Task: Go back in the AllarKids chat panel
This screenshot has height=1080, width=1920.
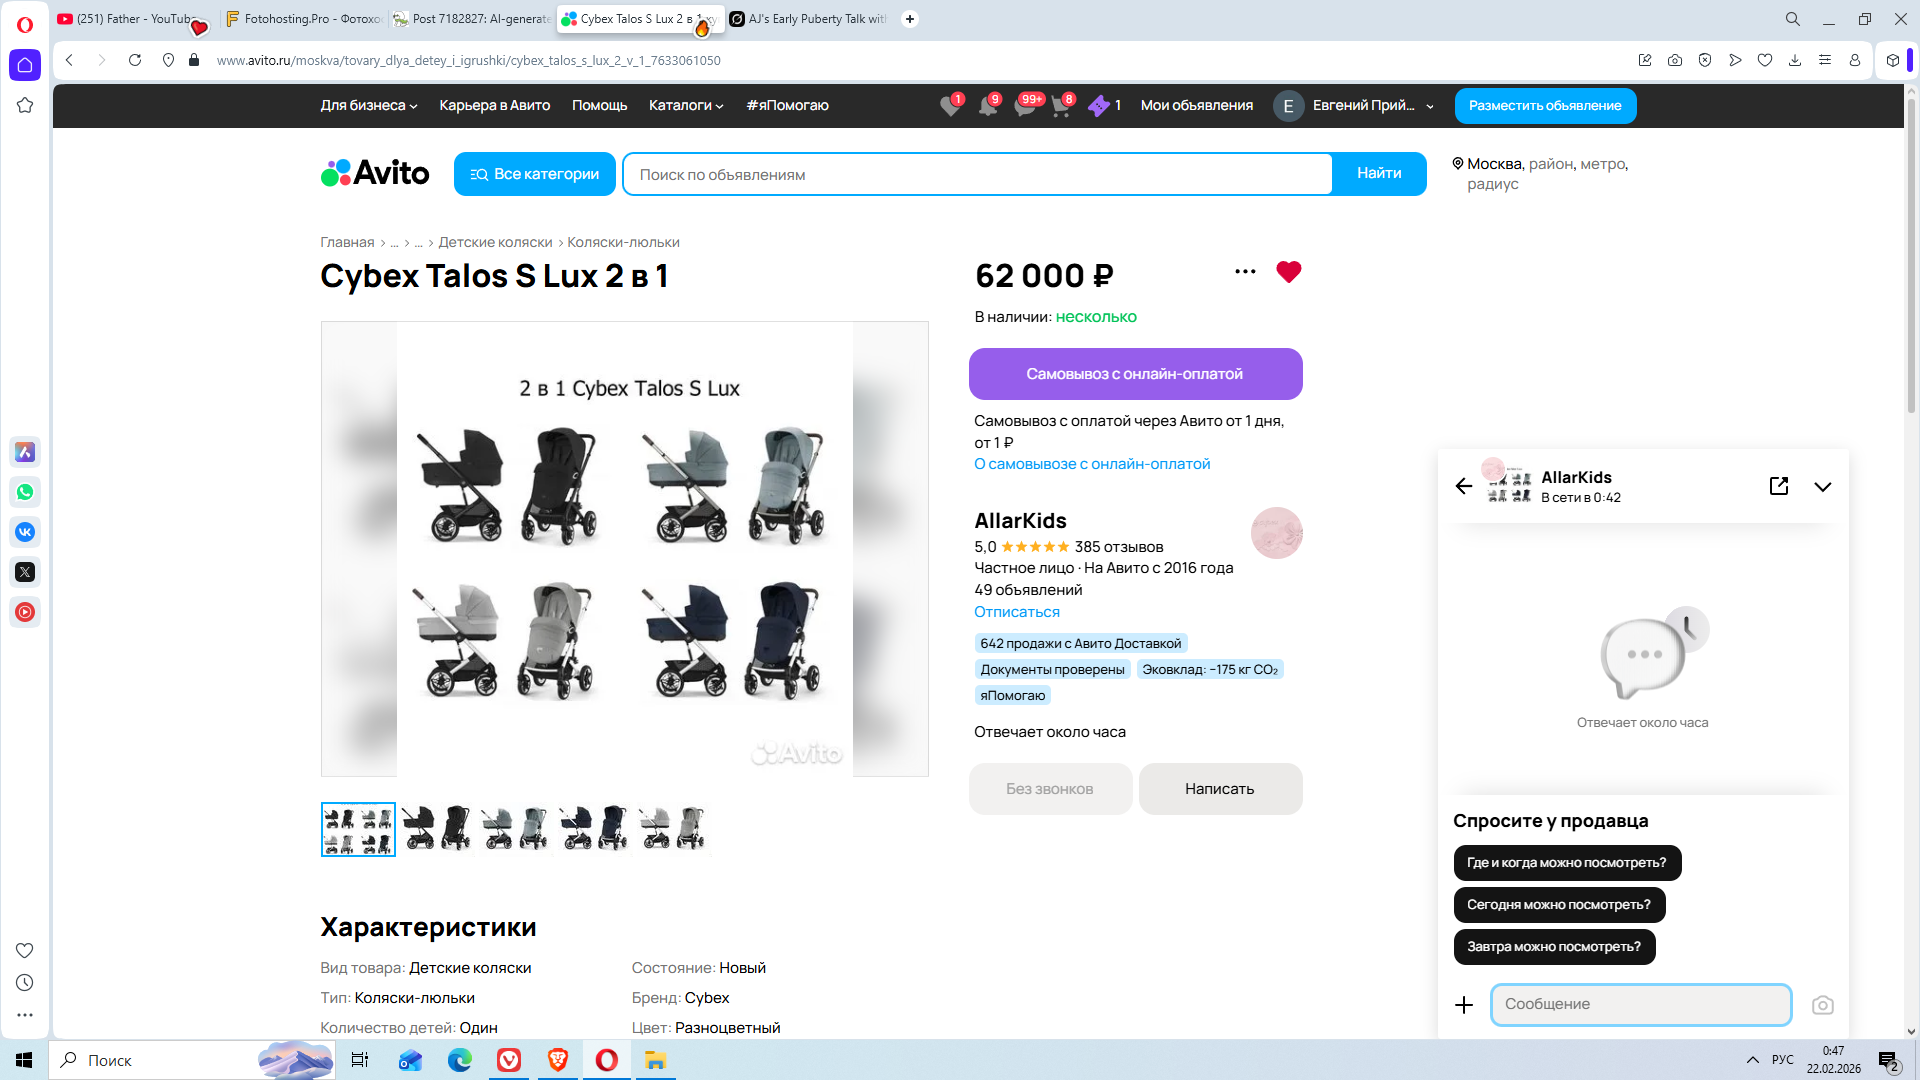Action: (1464, 486)
